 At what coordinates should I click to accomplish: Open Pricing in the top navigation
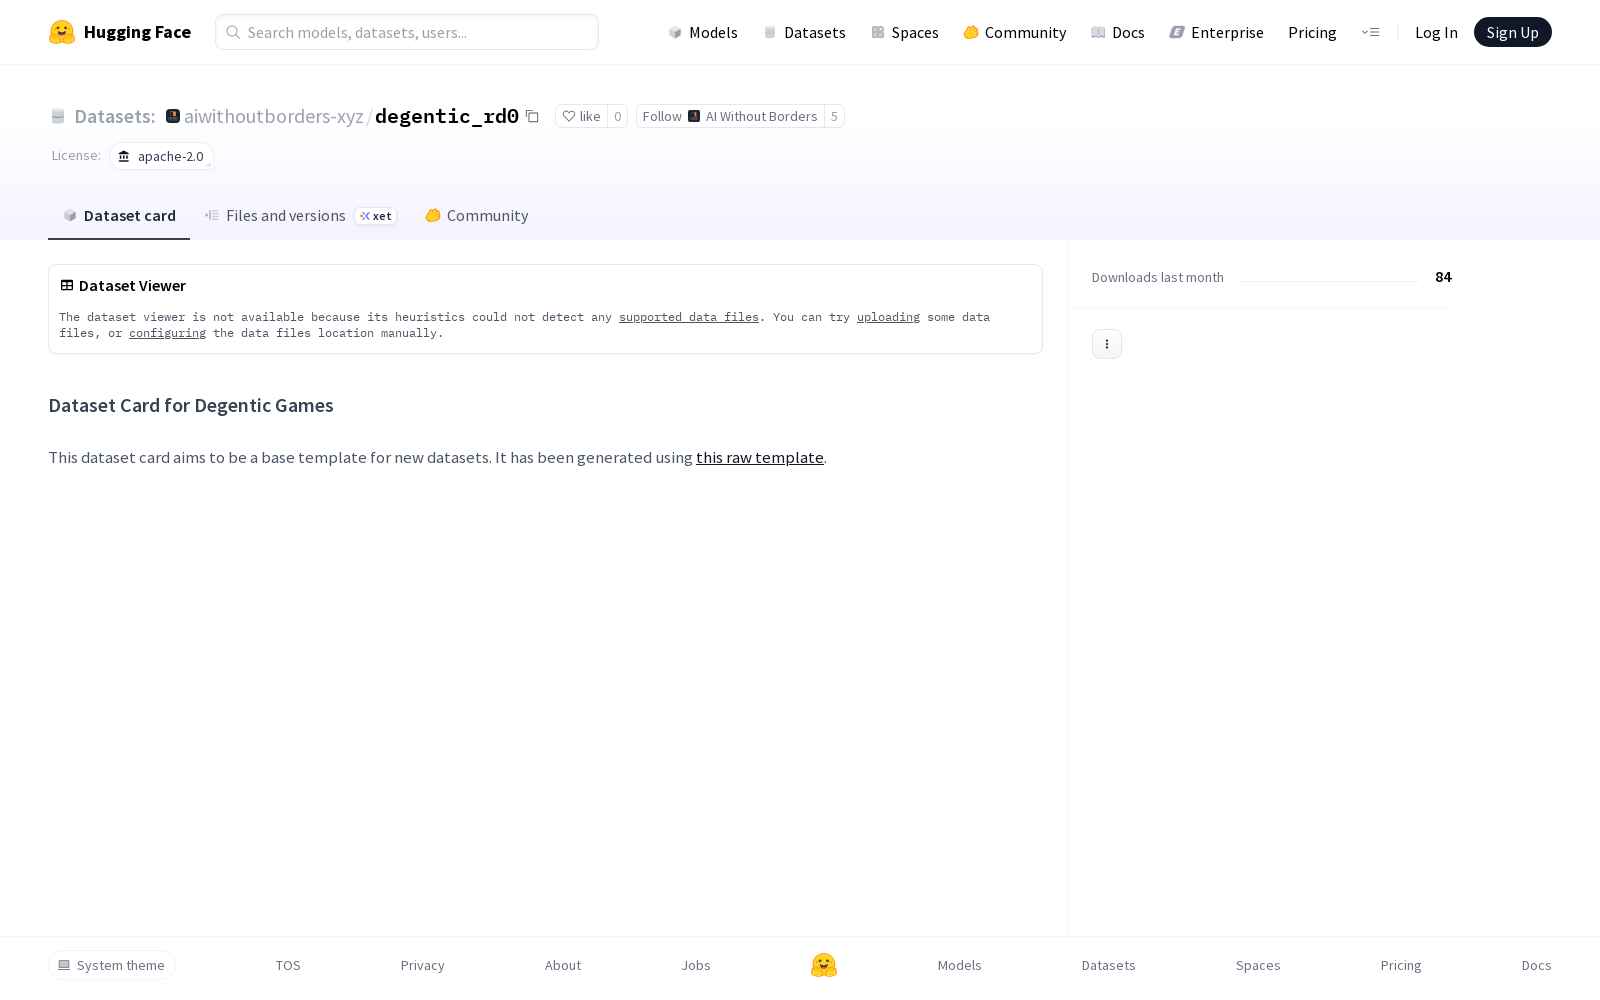click(1312, 32)
